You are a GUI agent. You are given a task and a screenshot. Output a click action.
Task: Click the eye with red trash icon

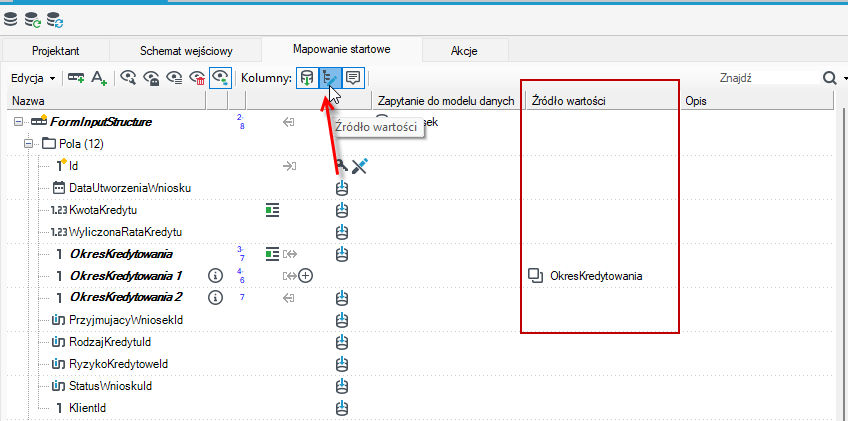click(x=197, y=78)
